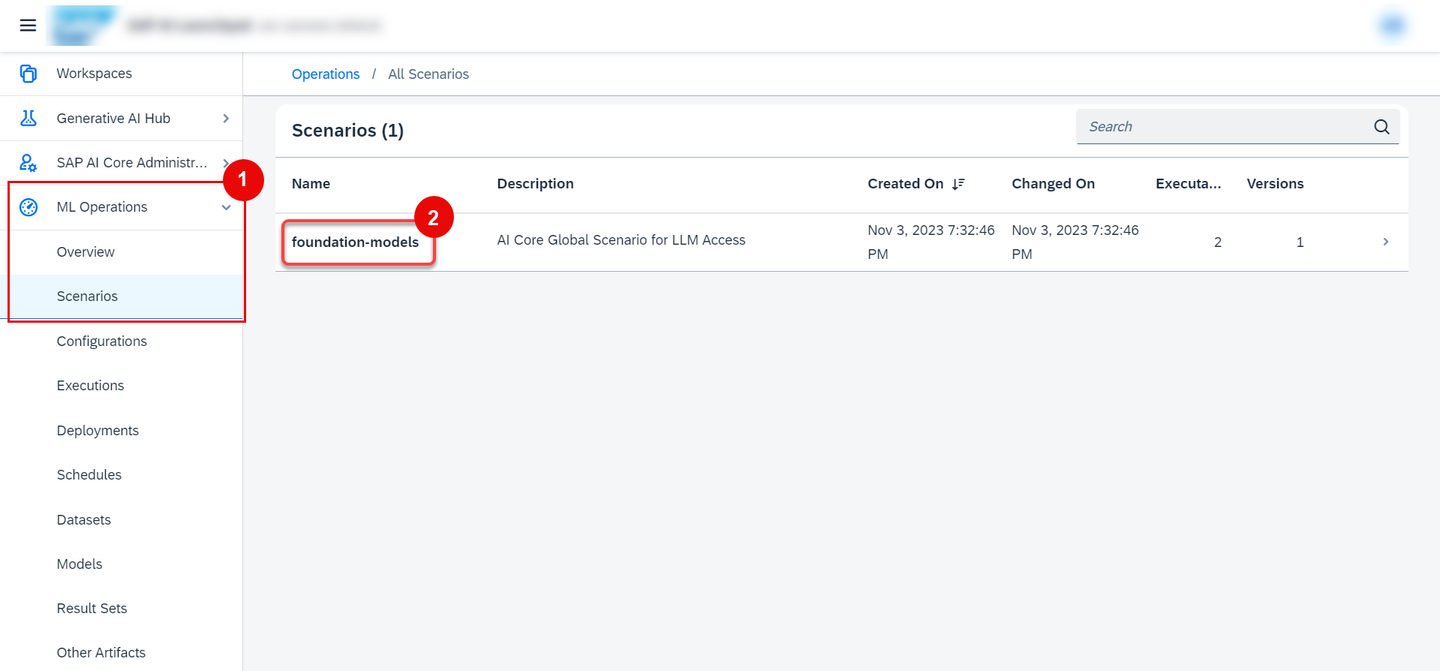
Task: Click versions count 1 cell
Action: point(1300,242)
